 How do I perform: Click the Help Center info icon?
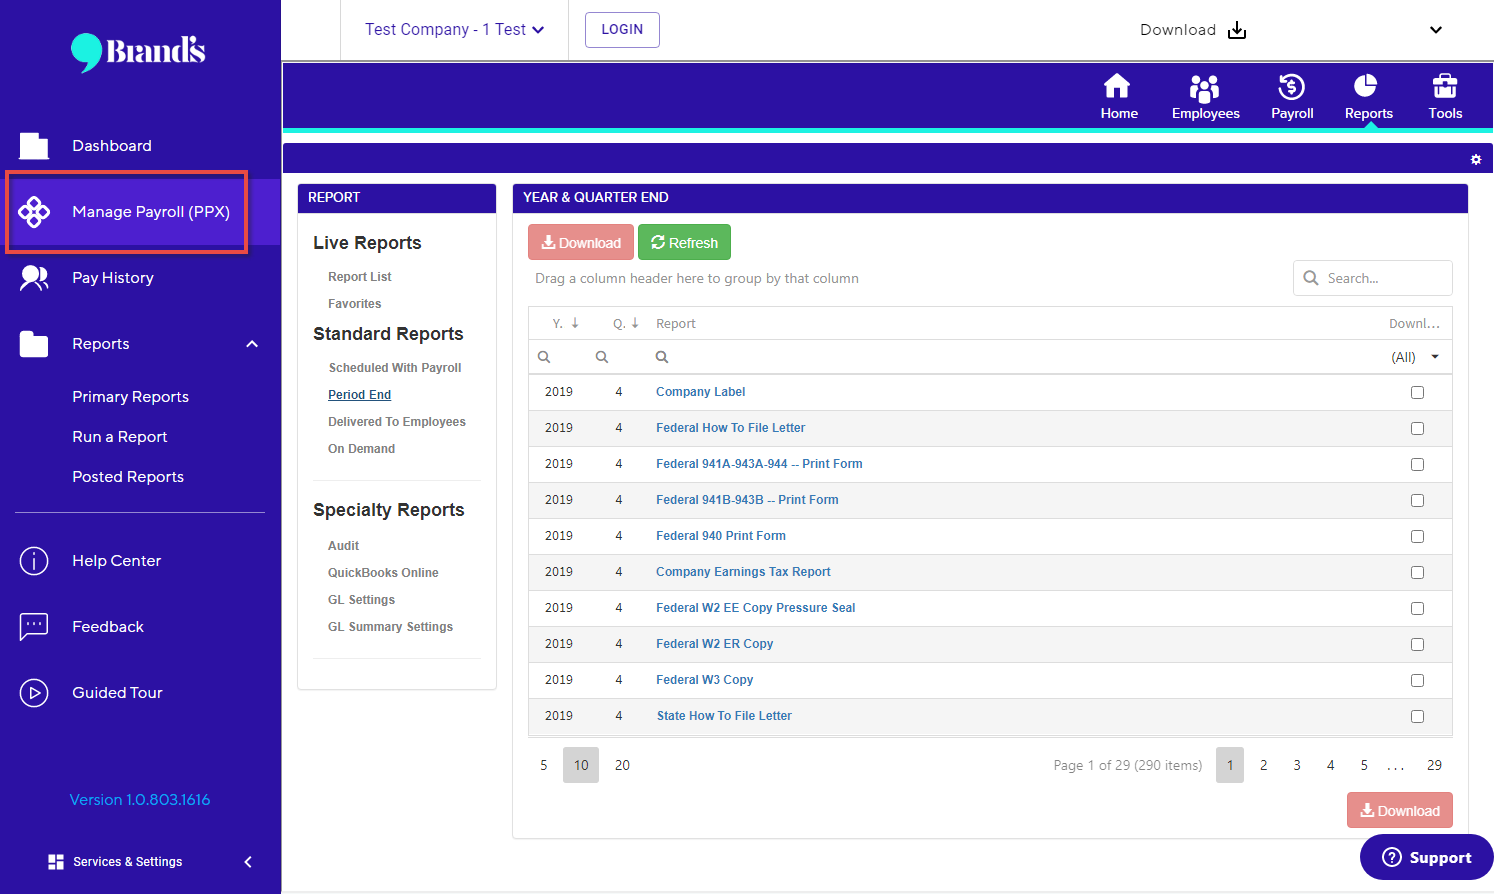click(34, 561)
